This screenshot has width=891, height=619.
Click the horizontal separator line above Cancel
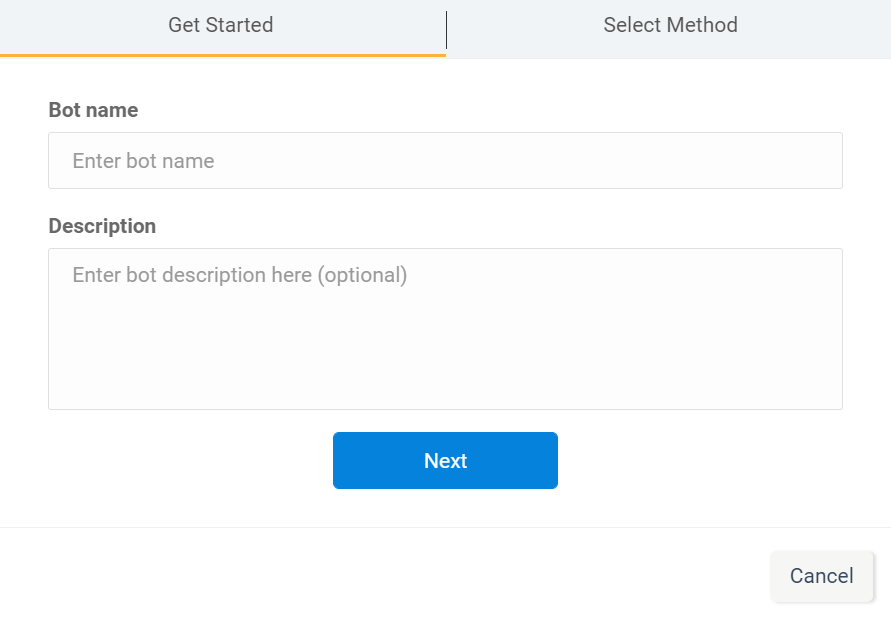click(x=445, y=527)
